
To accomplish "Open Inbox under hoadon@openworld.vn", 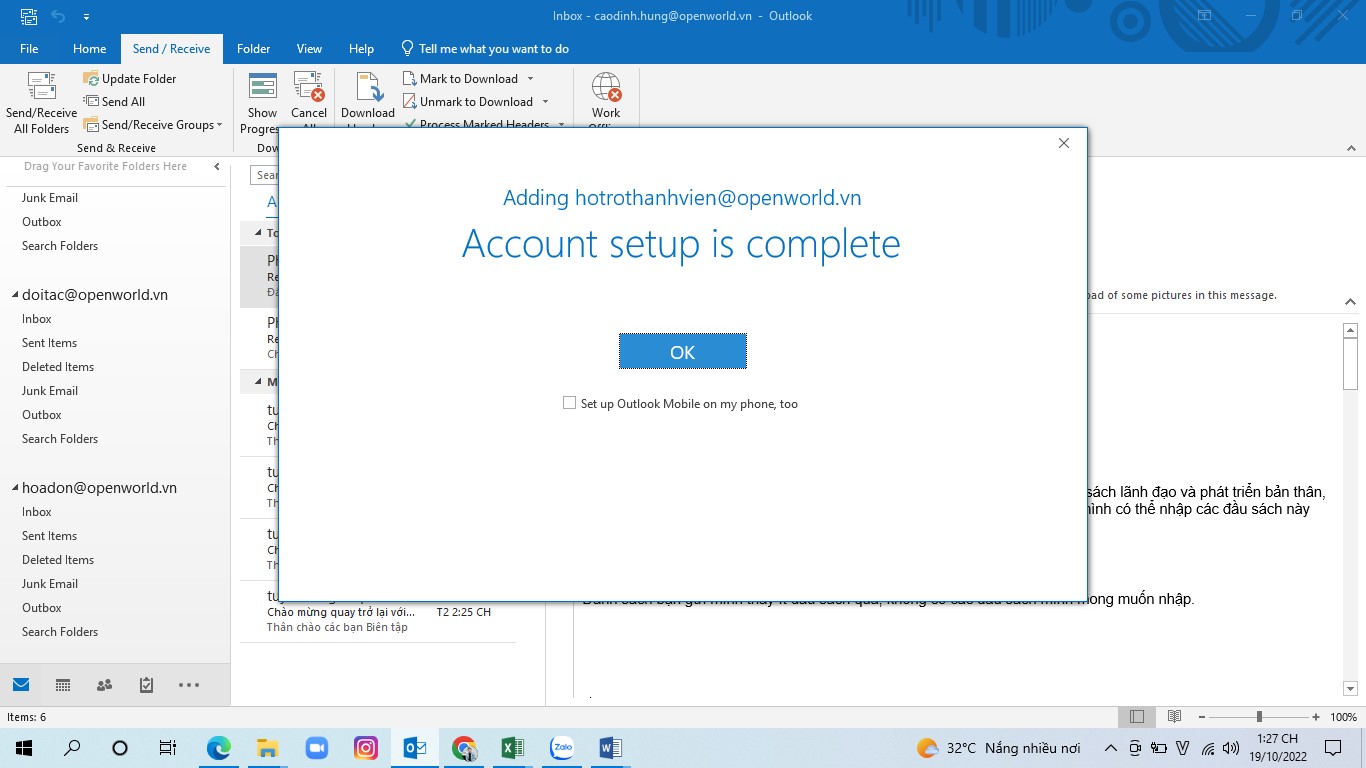I will [37, 512].
